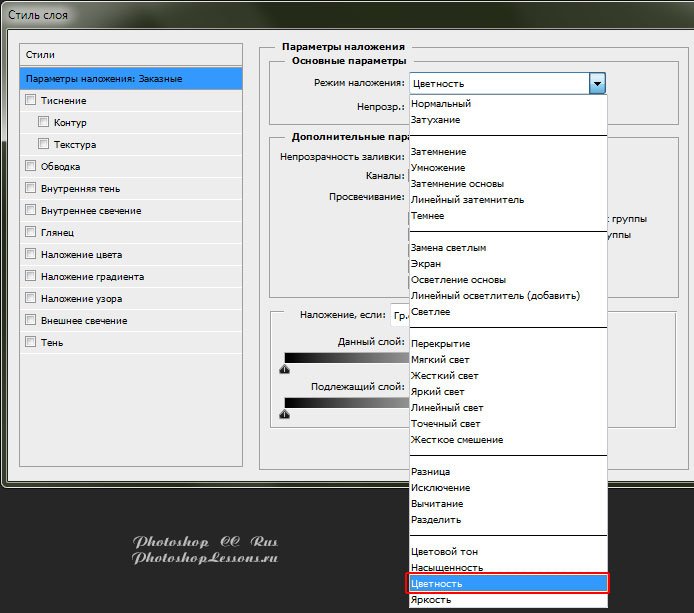
Task: Choose Яркость at the list bottom
Action: tap(430, 600)
